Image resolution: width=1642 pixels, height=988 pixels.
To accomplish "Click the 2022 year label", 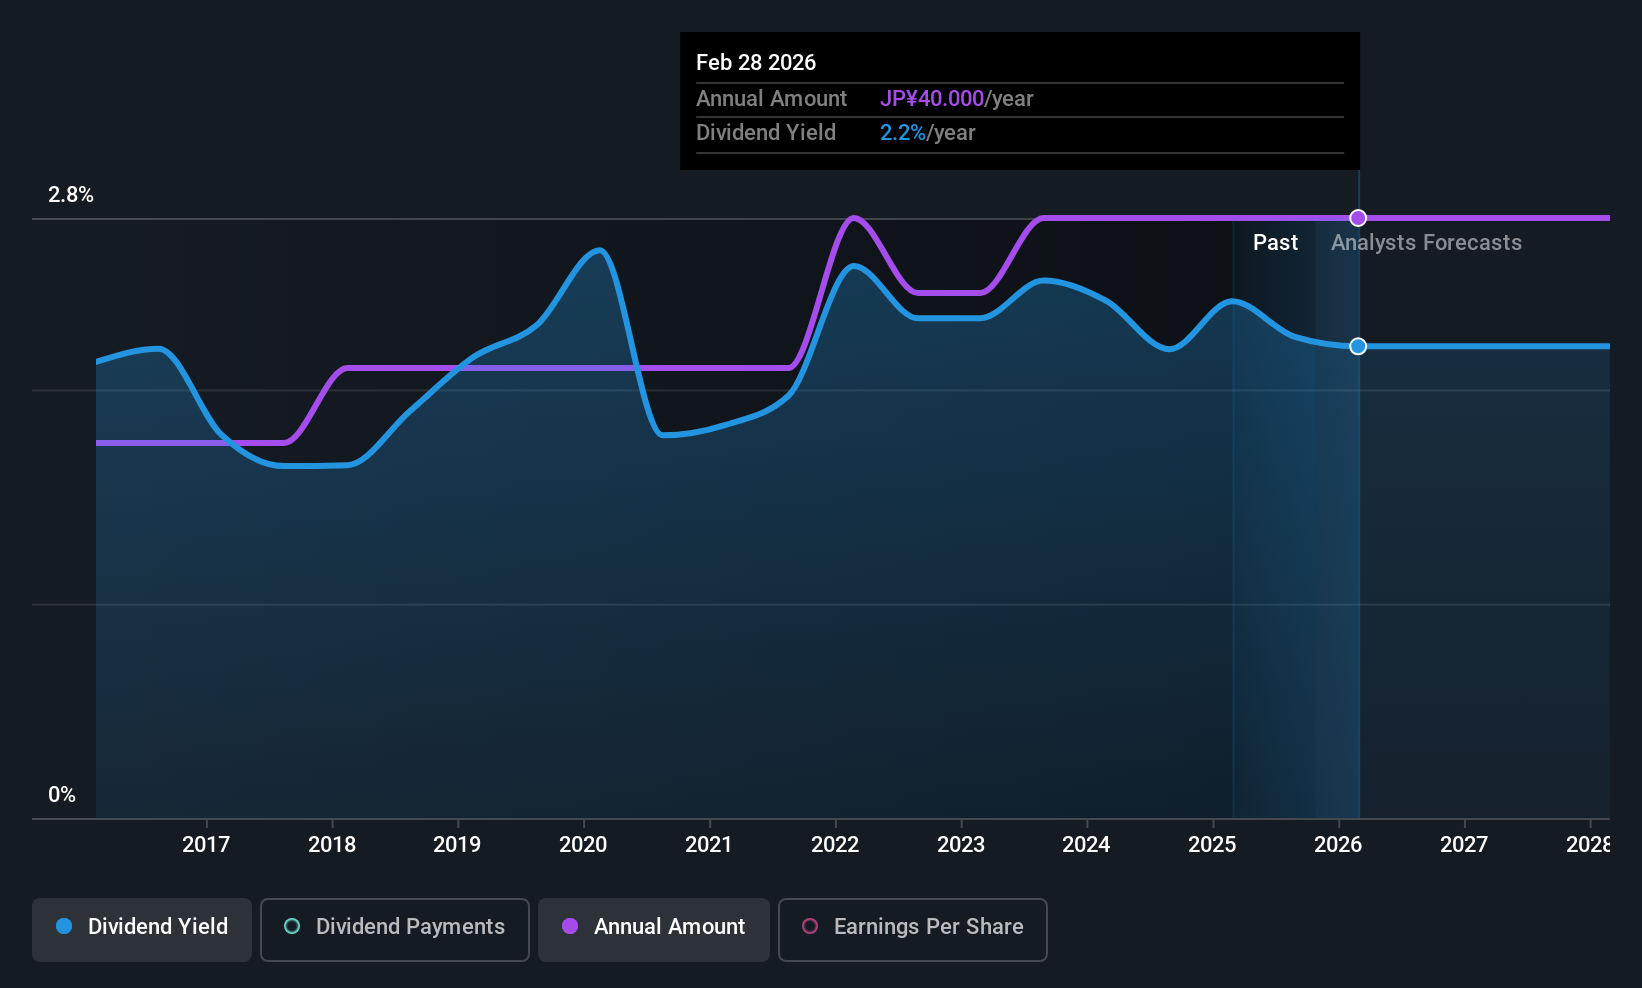I will tap(835, 845).
